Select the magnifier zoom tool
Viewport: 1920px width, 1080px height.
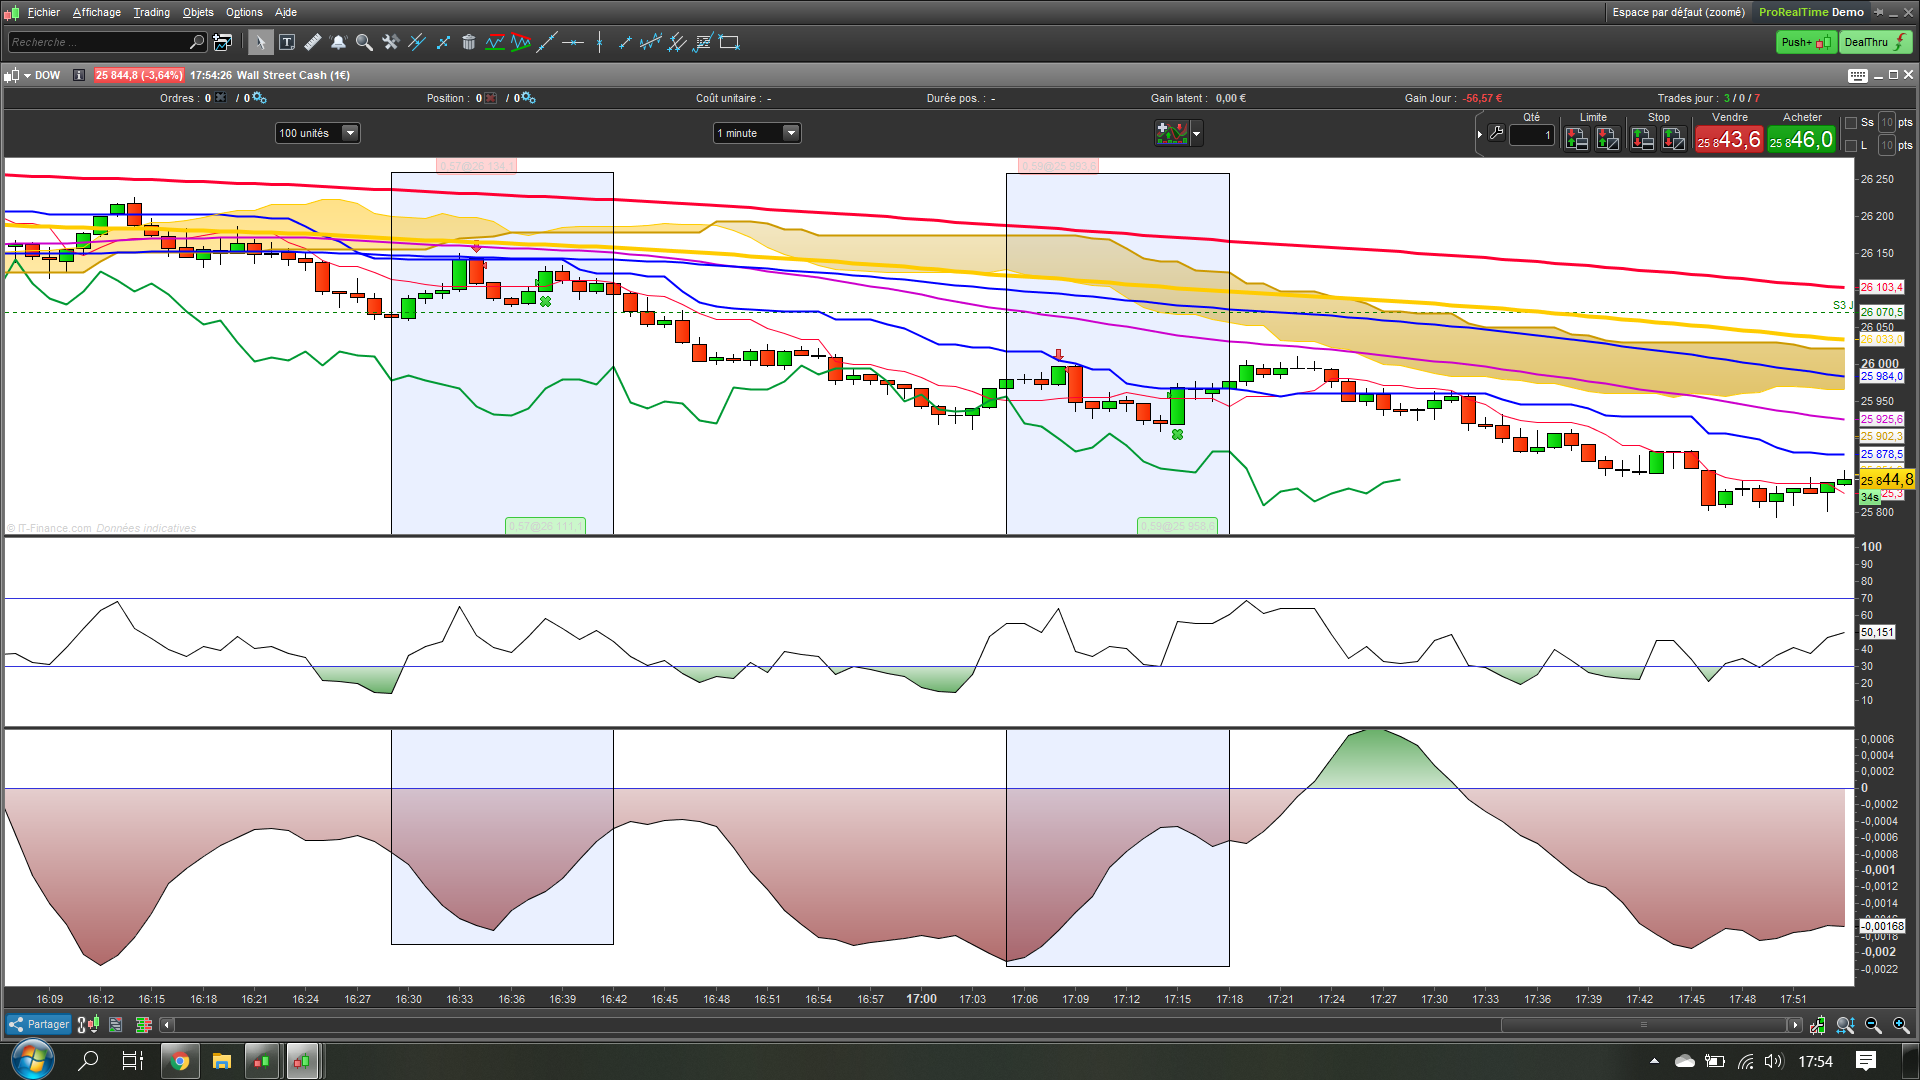(364, 42)
